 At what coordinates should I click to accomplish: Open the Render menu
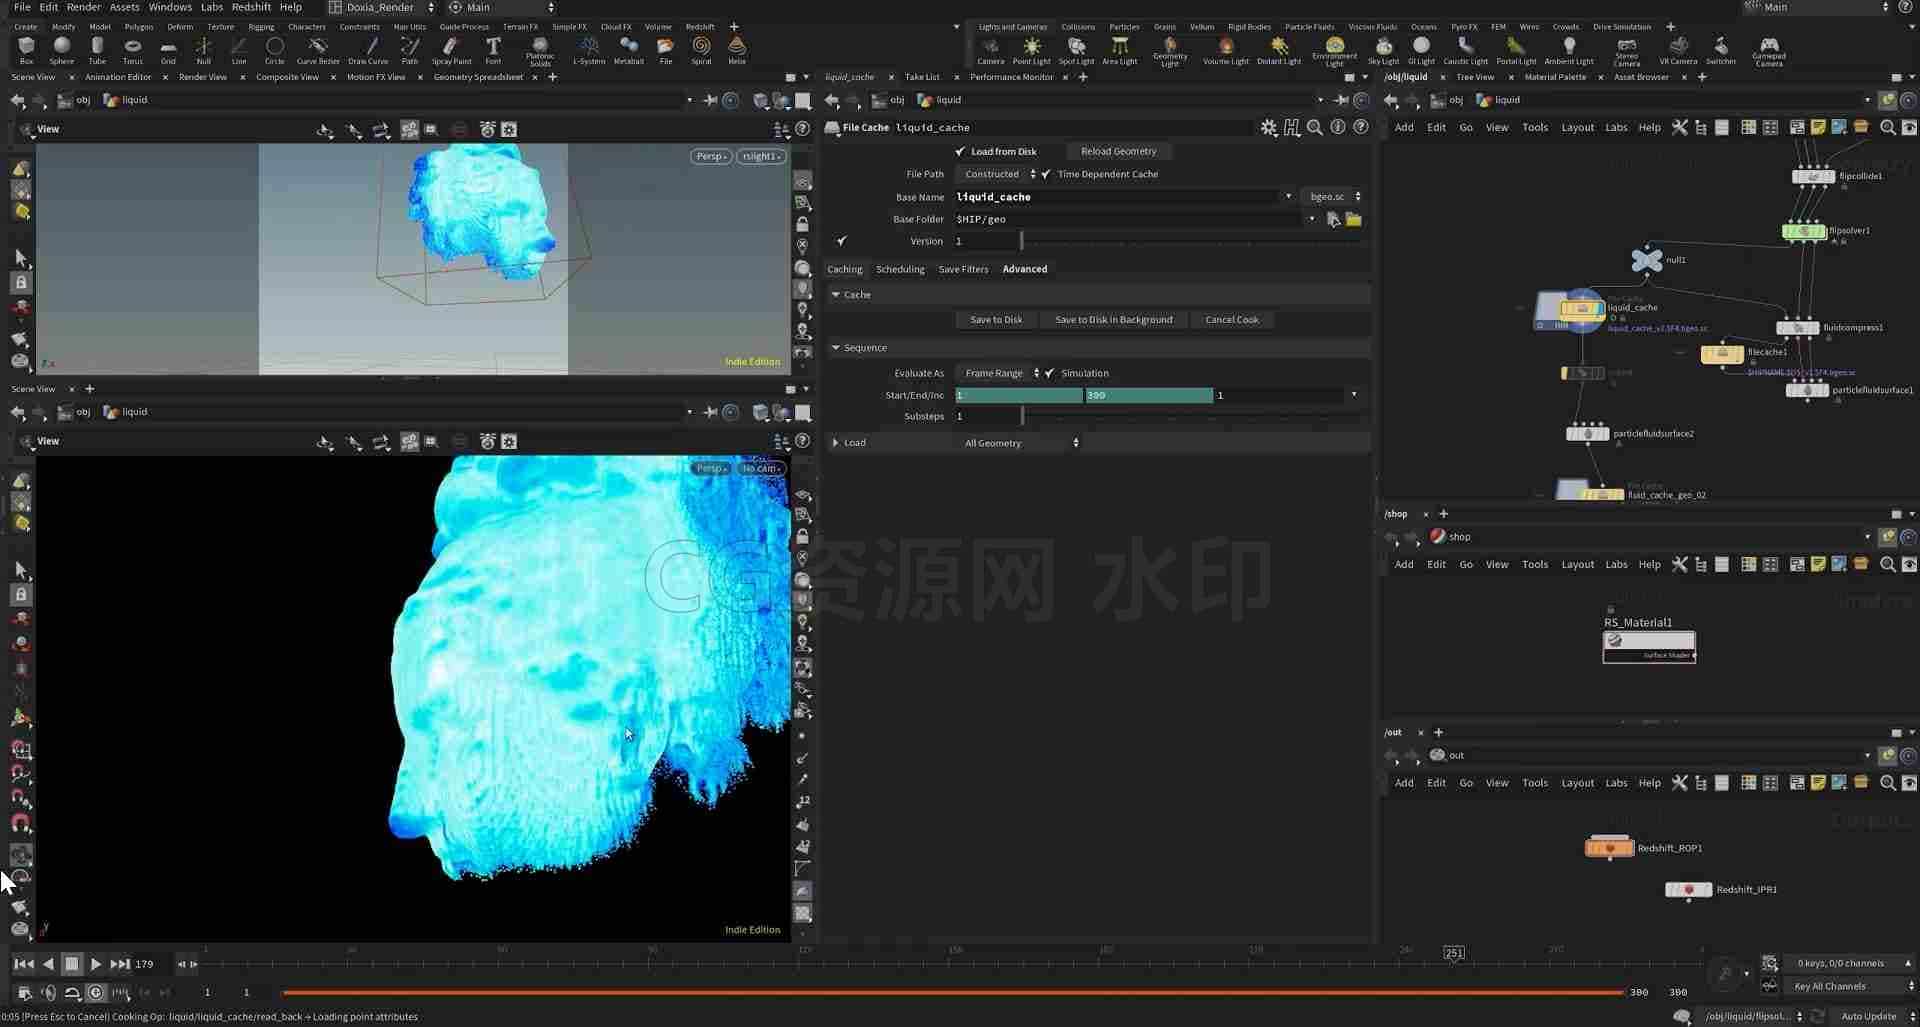83,7
